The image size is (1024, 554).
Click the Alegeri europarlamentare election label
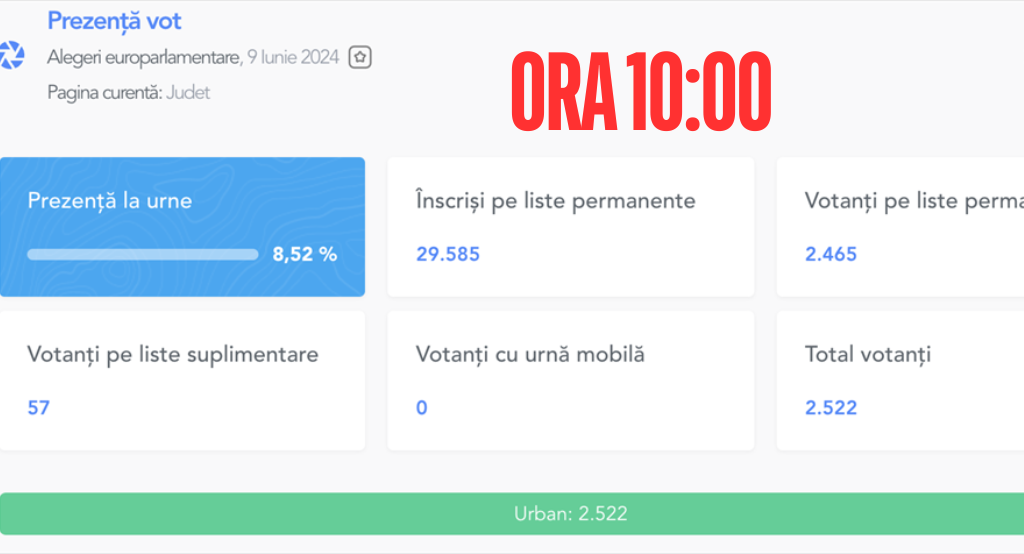143,57
